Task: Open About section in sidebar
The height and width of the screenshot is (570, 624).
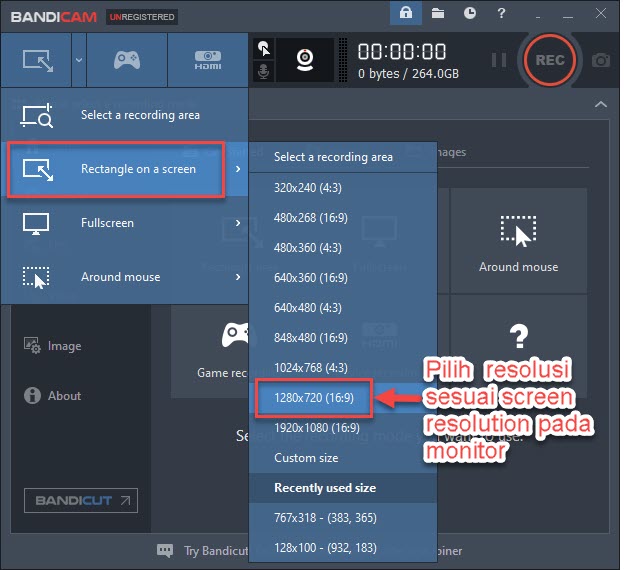Action: [53, 395]
